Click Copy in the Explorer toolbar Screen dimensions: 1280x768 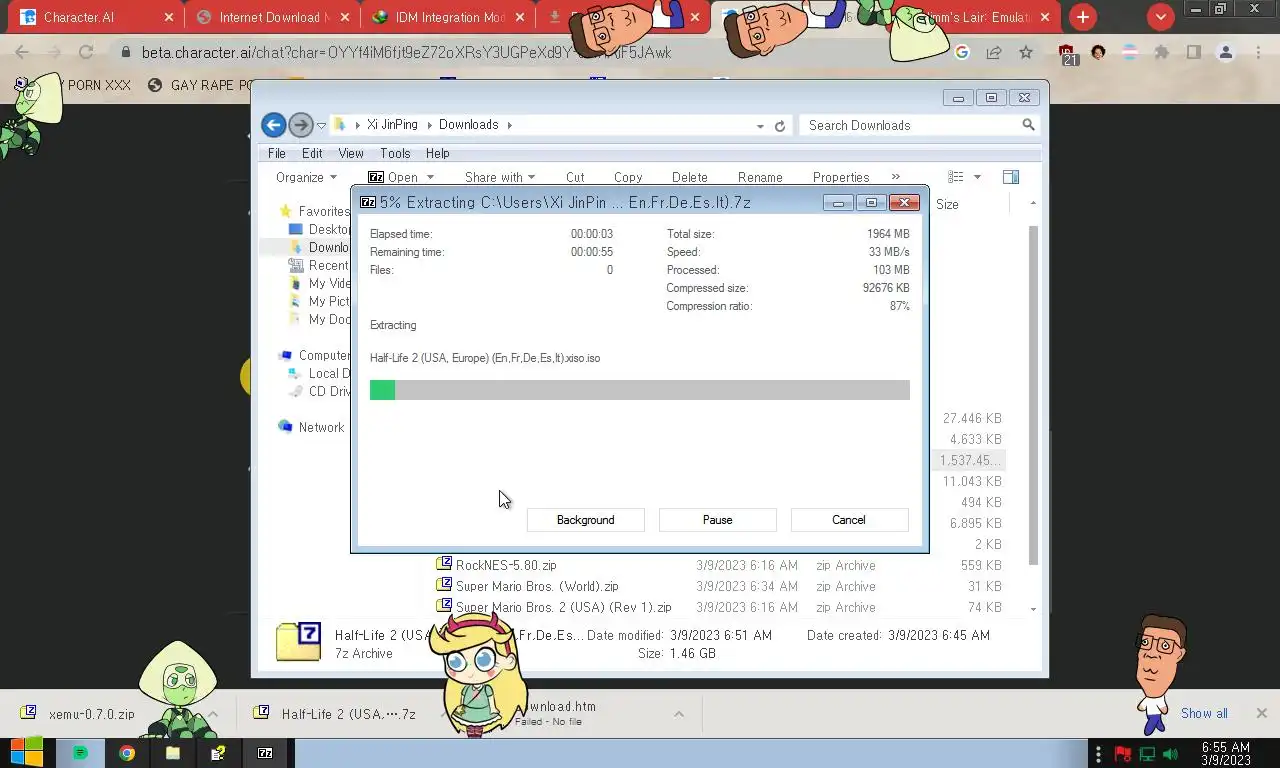coord(628,177)
